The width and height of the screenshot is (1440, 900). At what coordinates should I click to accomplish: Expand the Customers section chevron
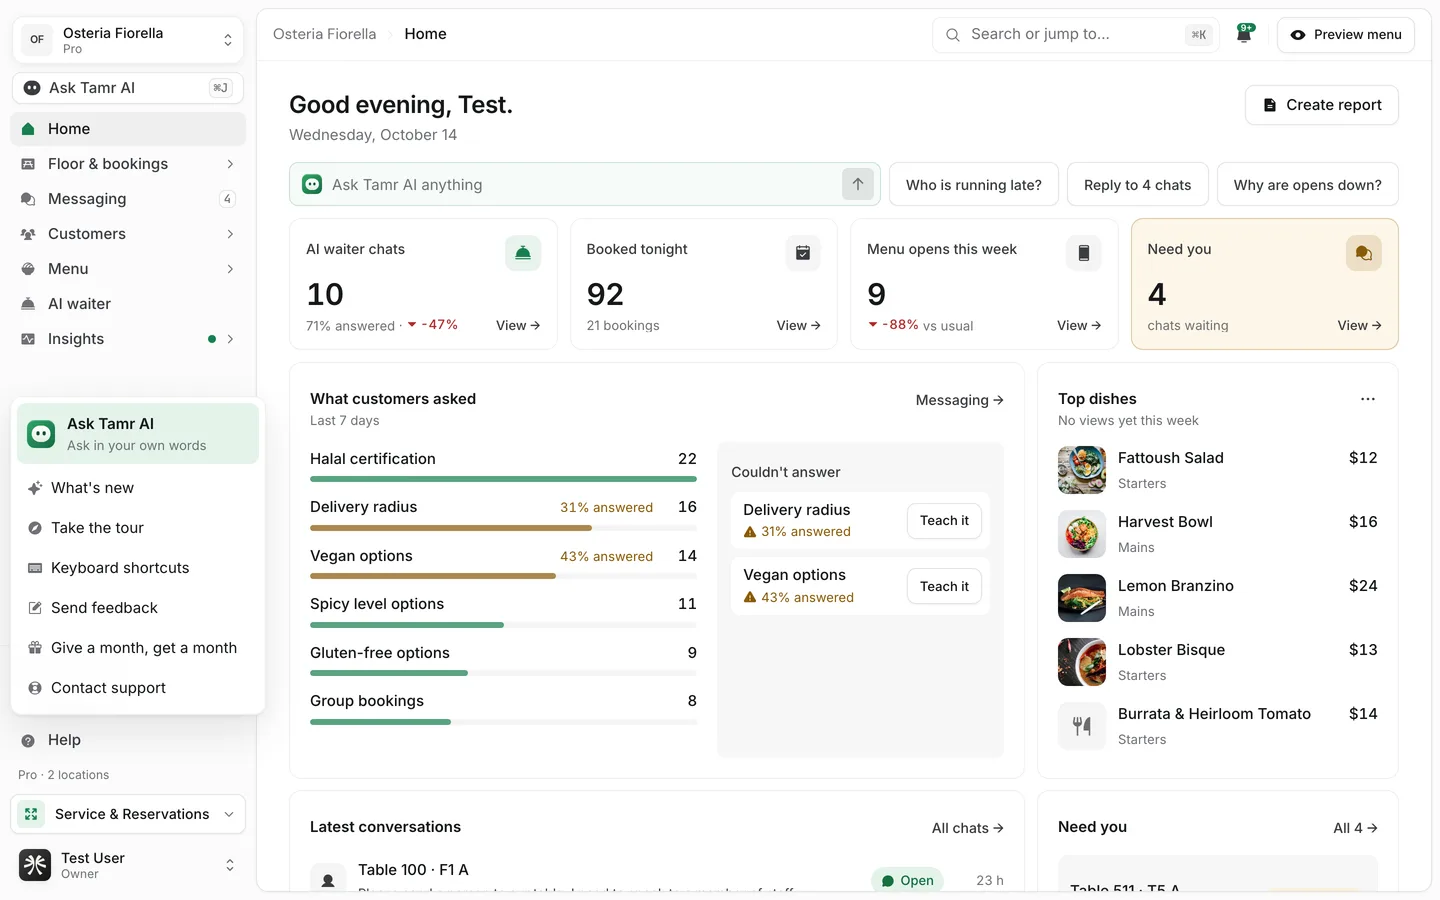point(230,234)
